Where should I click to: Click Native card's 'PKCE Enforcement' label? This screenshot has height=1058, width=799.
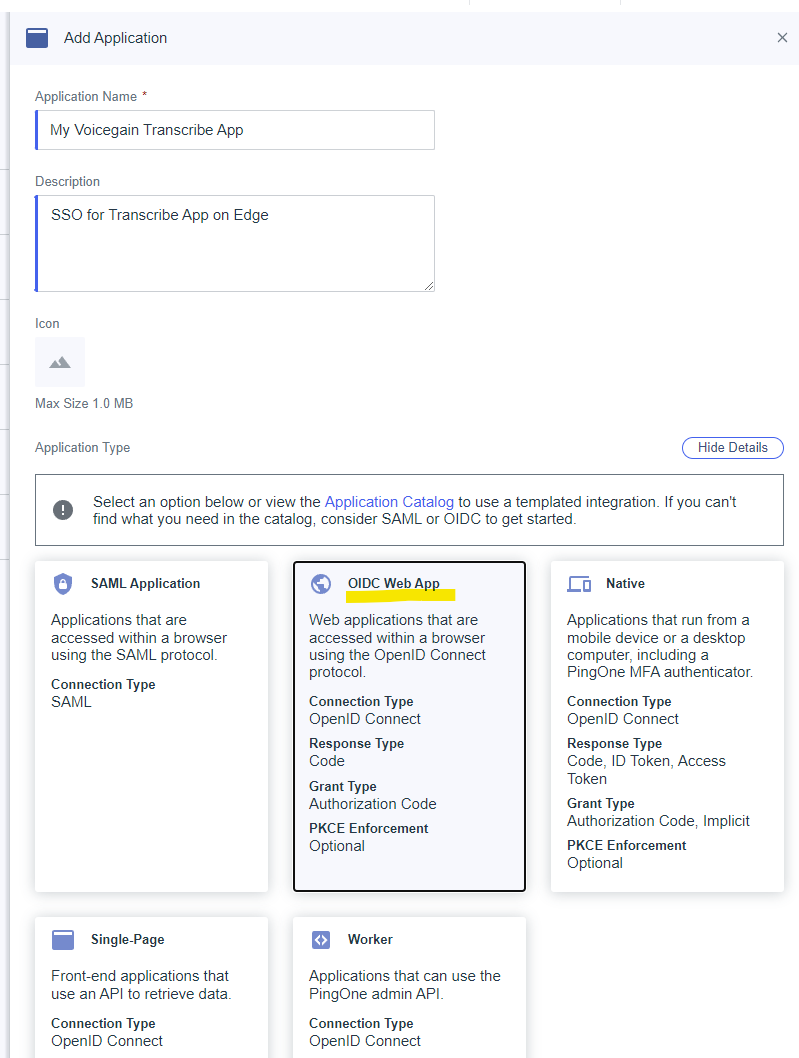[626, 845]
